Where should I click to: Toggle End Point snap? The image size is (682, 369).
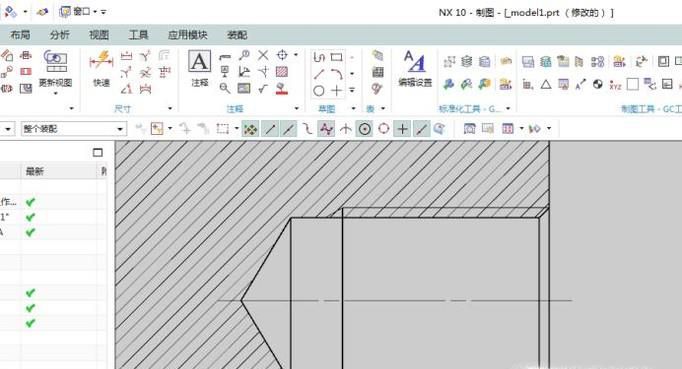click(x=270, y=129)
